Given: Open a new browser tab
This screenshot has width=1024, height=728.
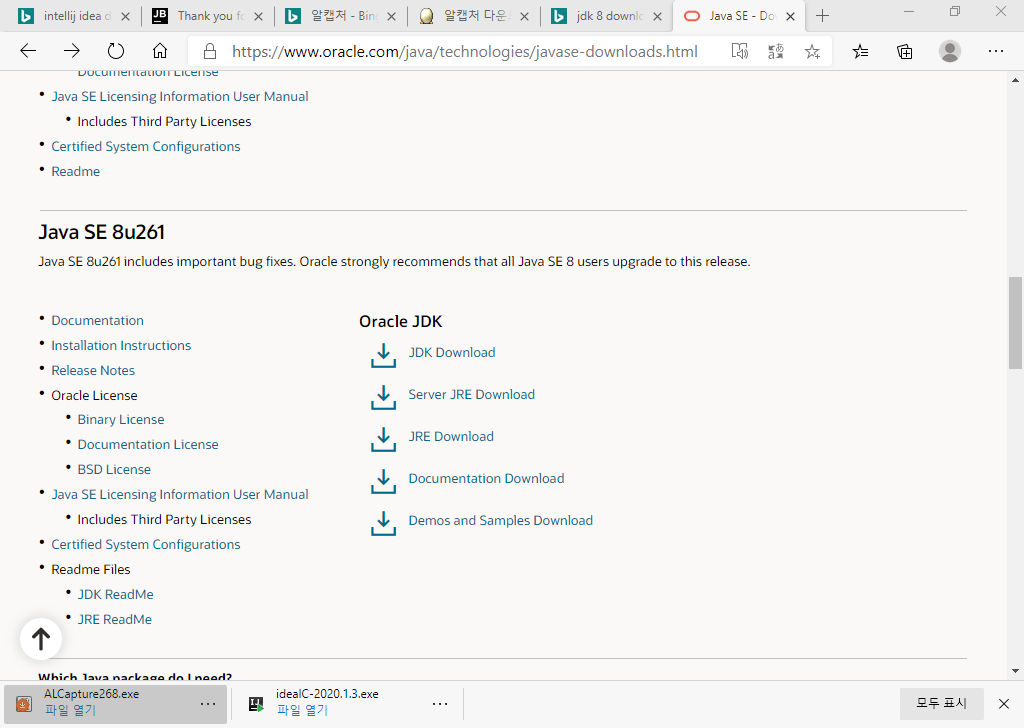Looking at the screenshot, I should point(823,16).
